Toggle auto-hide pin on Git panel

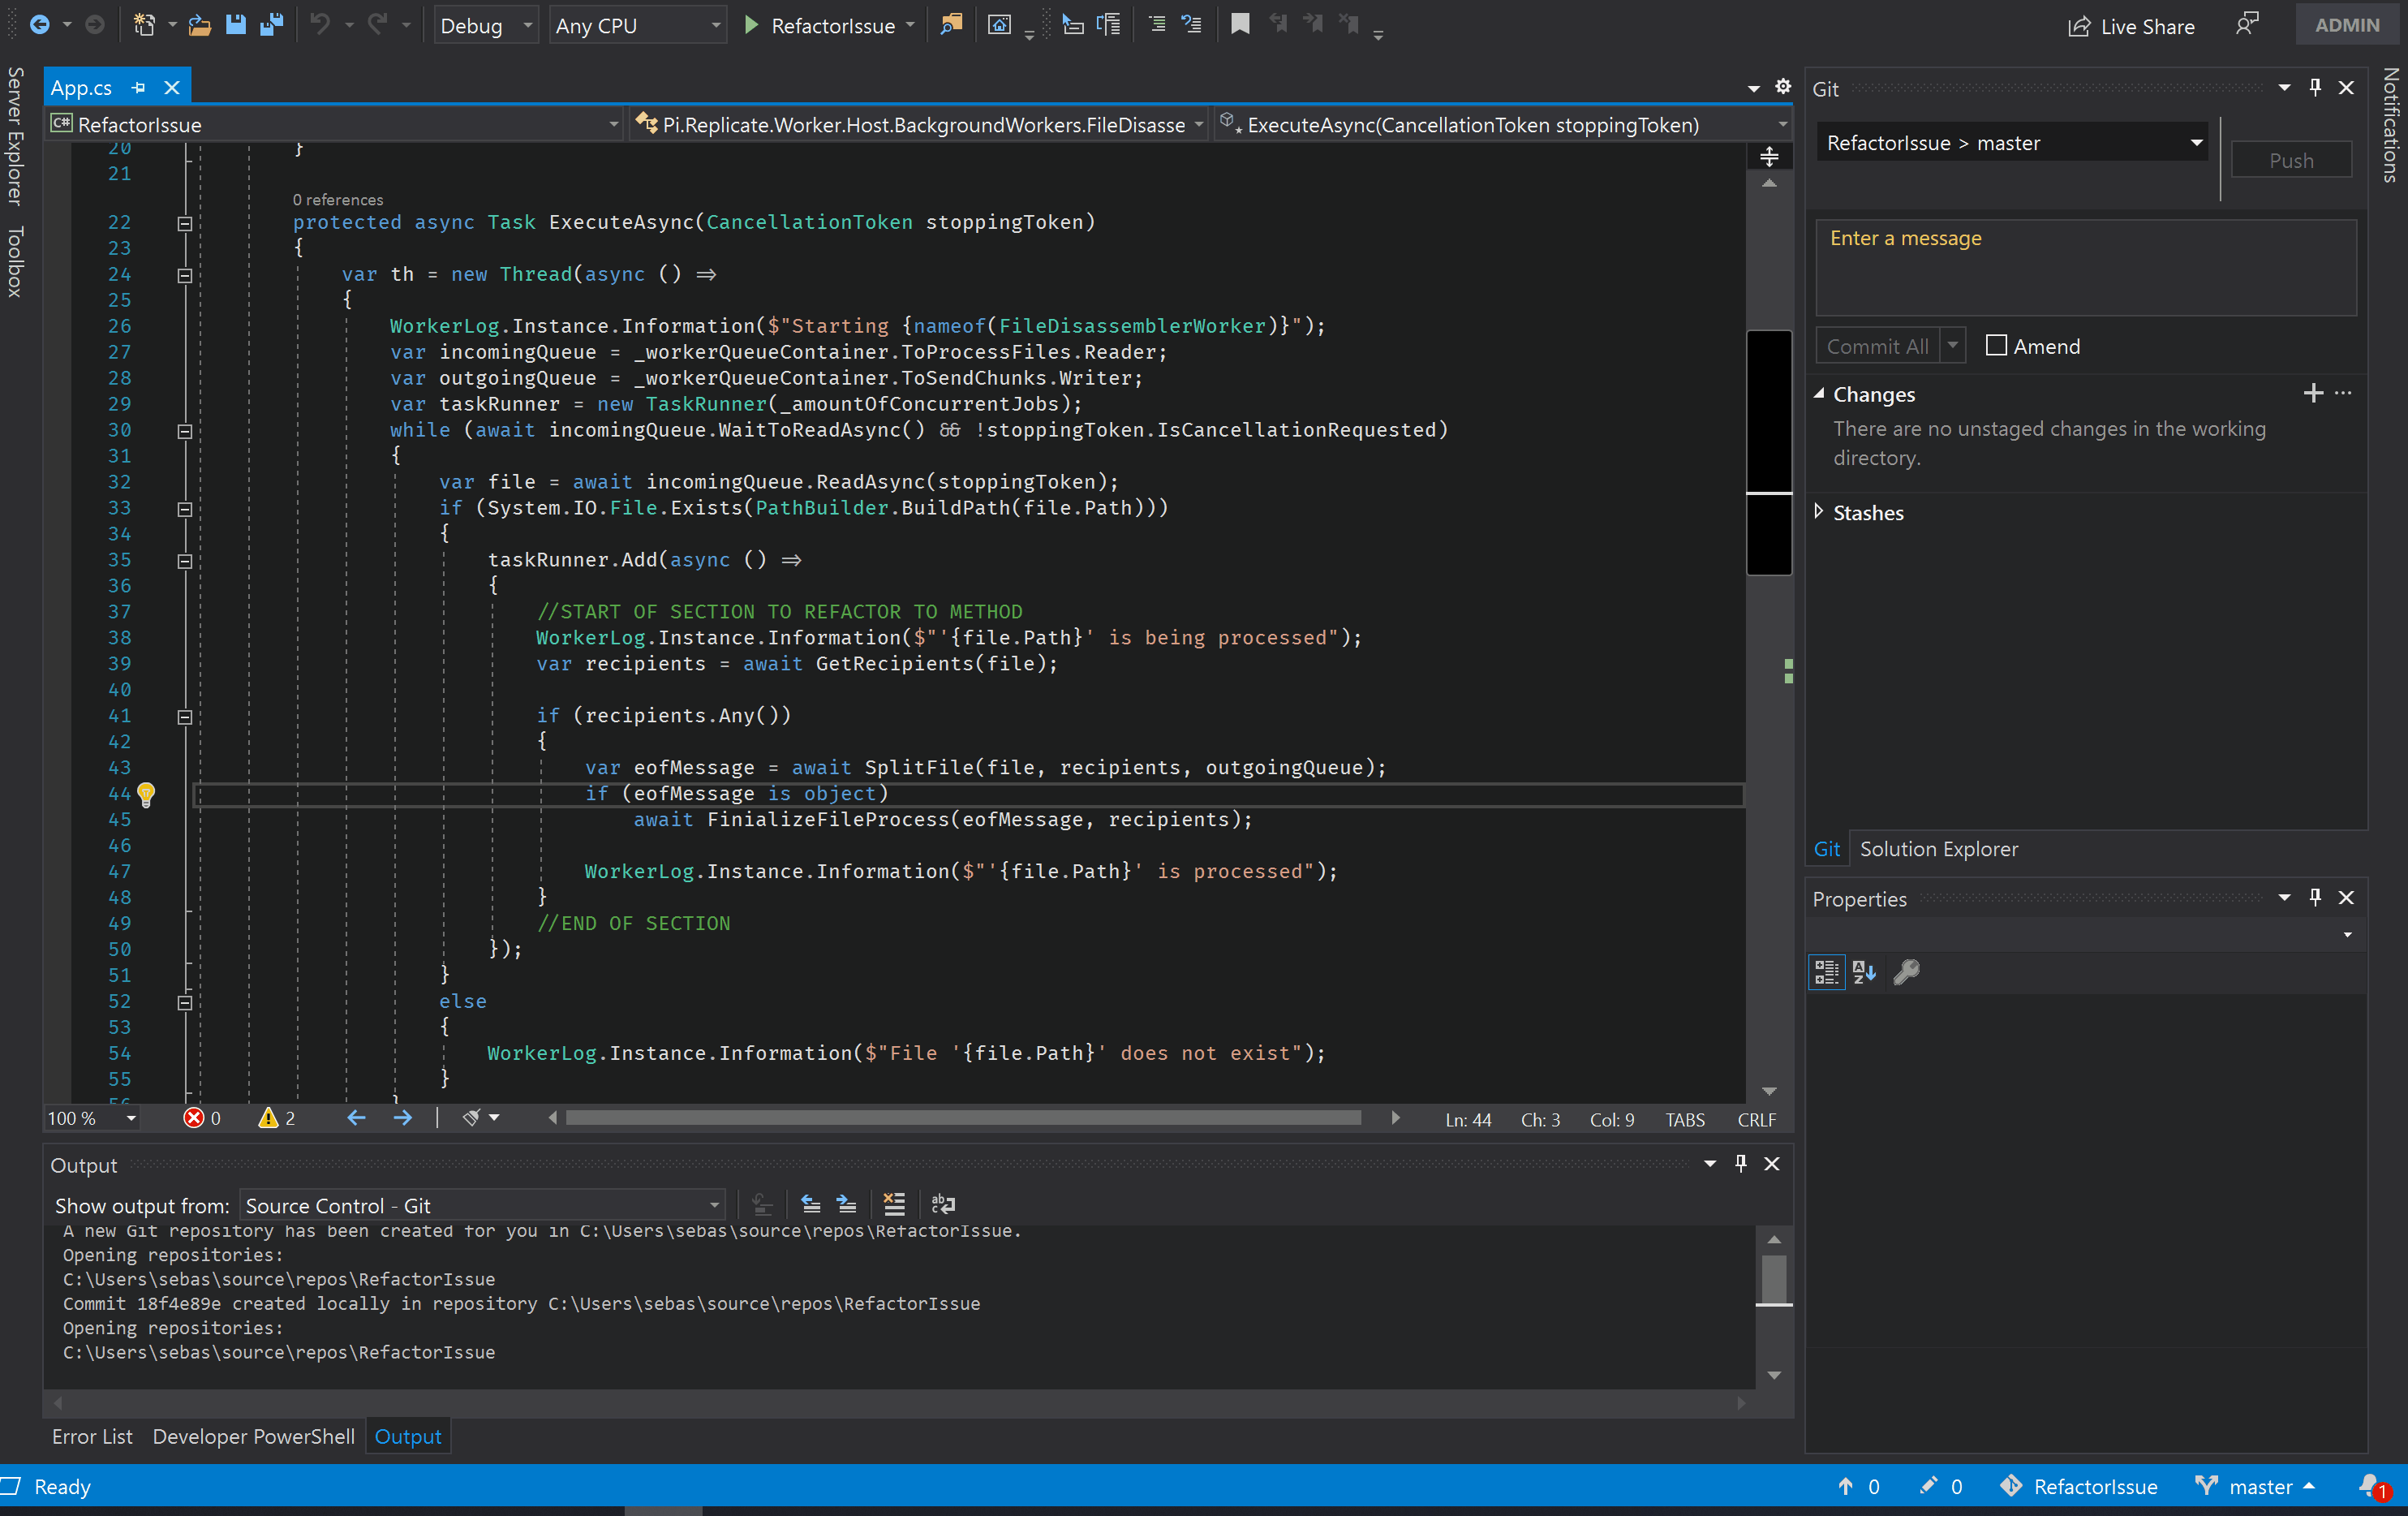[x=2315, y=88]
